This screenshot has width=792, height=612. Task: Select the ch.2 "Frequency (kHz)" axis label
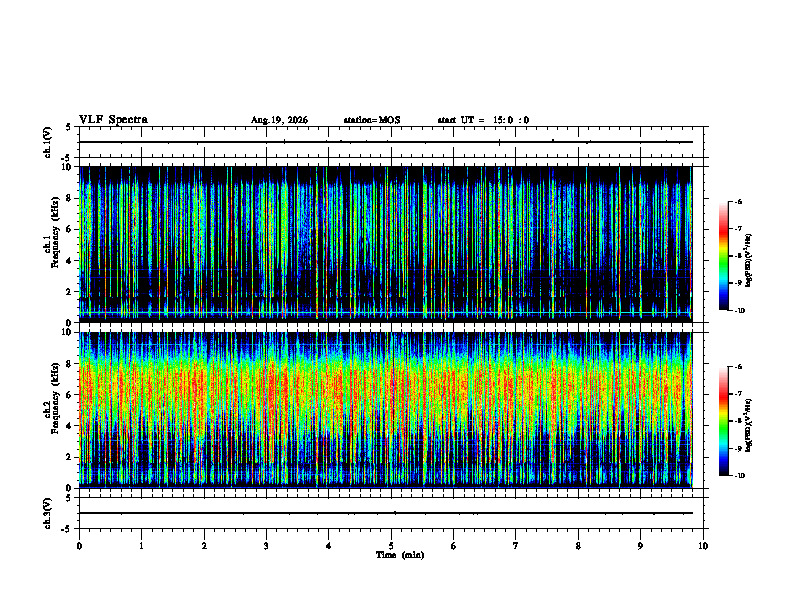pos(56,398)
